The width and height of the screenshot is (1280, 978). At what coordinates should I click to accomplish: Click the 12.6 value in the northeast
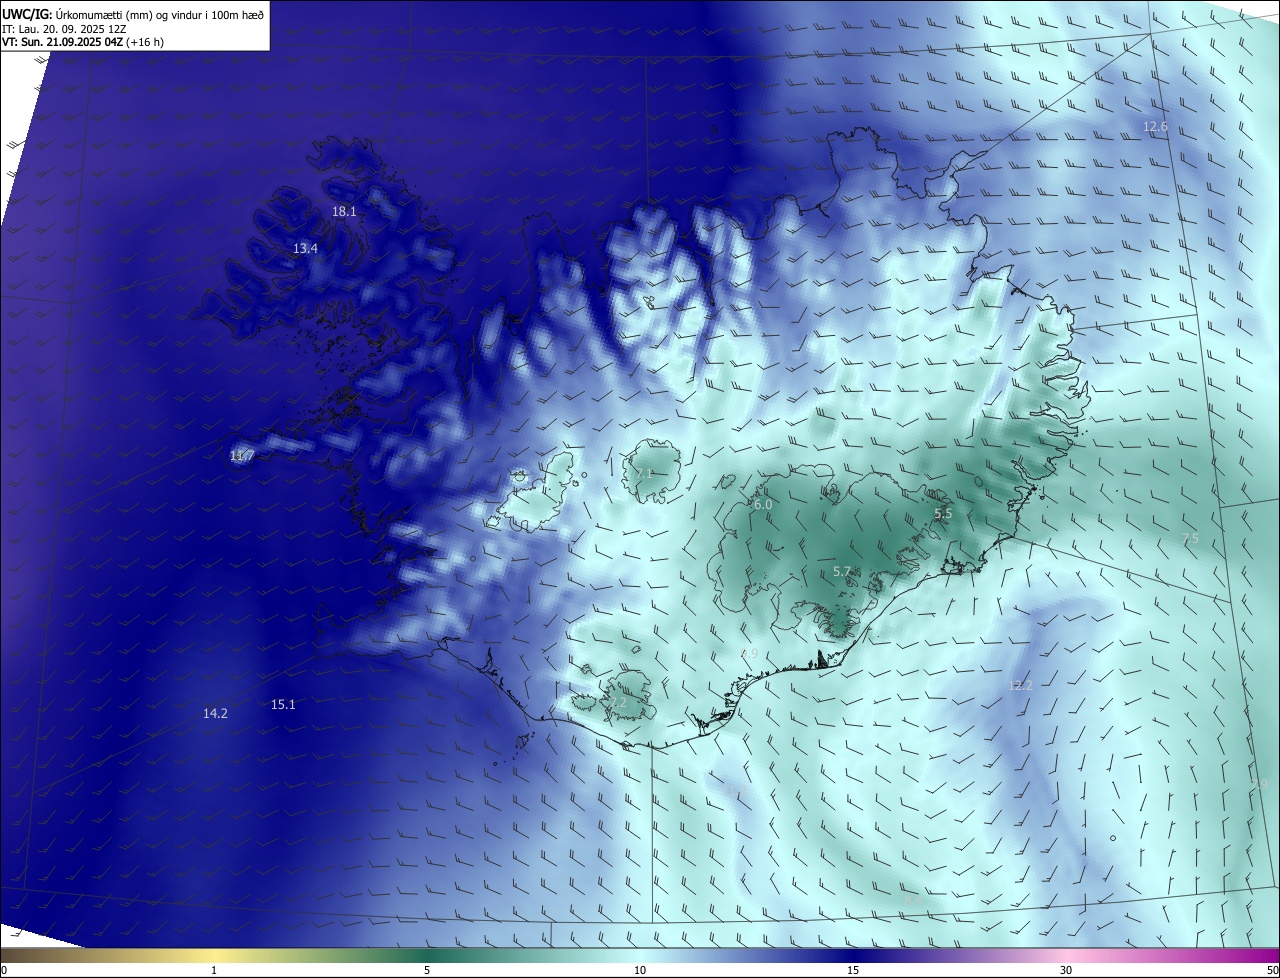(x=1155, y=127)
